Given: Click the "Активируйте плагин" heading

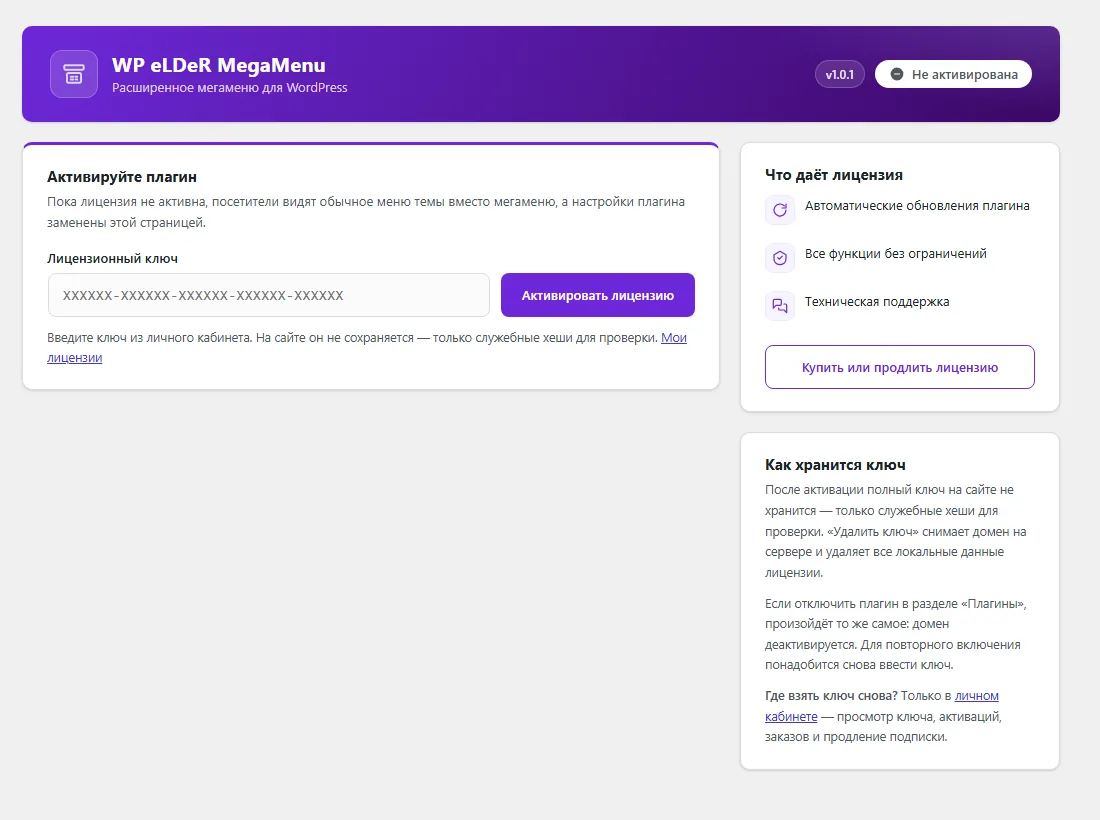Looking at the screenshot, I should (x=122, y=177).
